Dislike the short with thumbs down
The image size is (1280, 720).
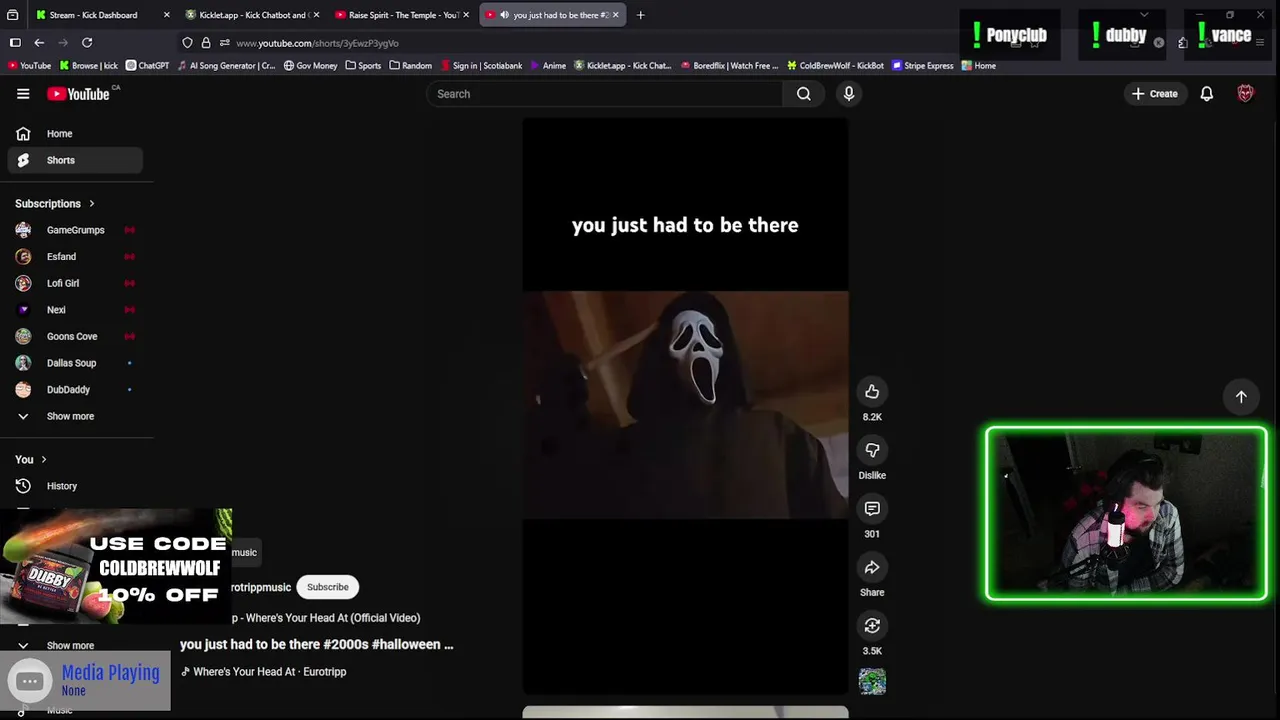872,450
